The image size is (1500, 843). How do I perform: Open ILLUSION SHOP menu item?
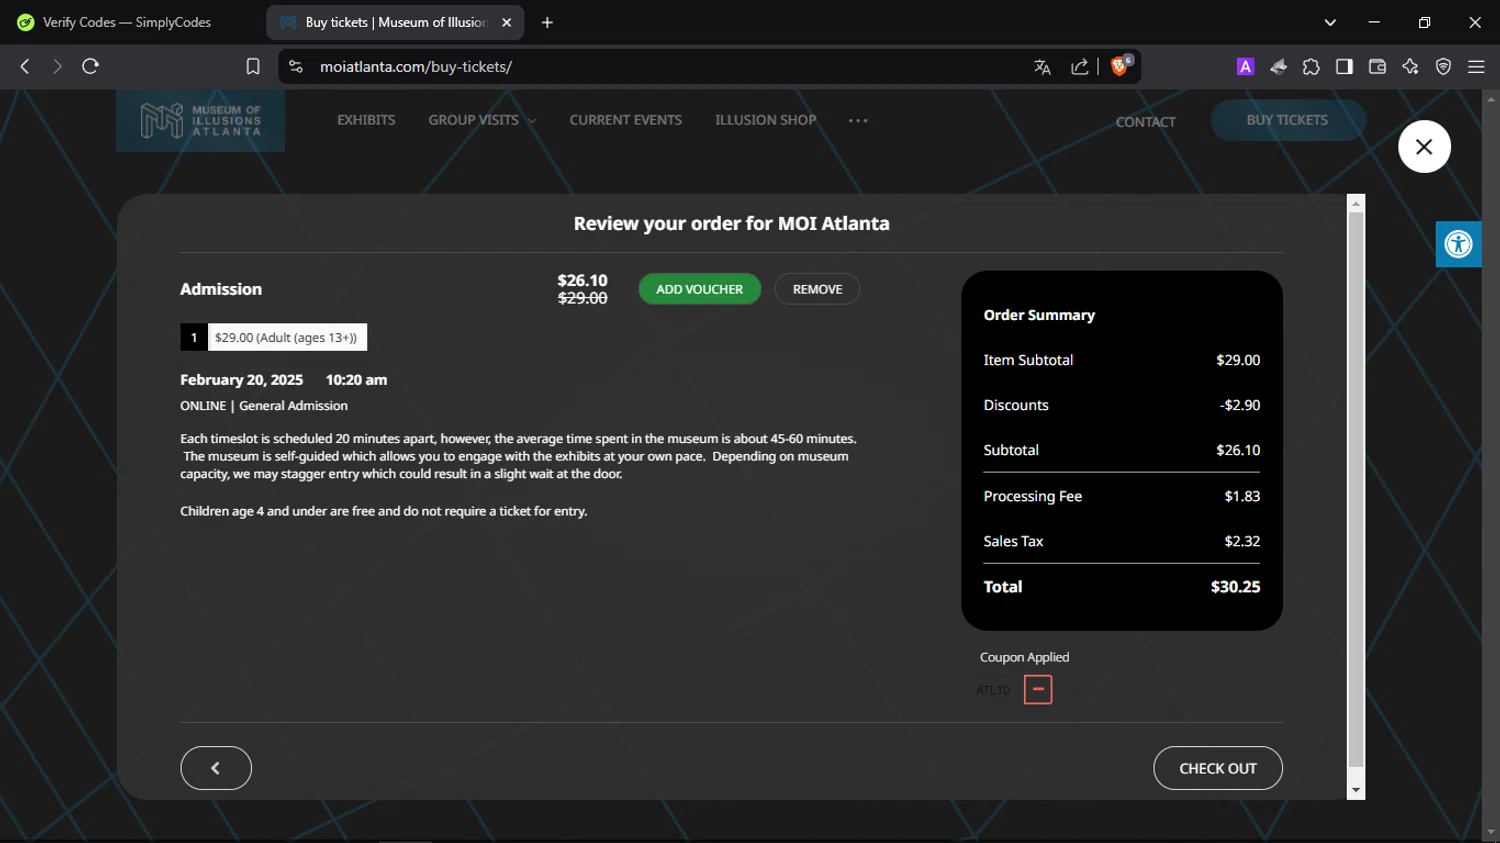click(766, 120)
